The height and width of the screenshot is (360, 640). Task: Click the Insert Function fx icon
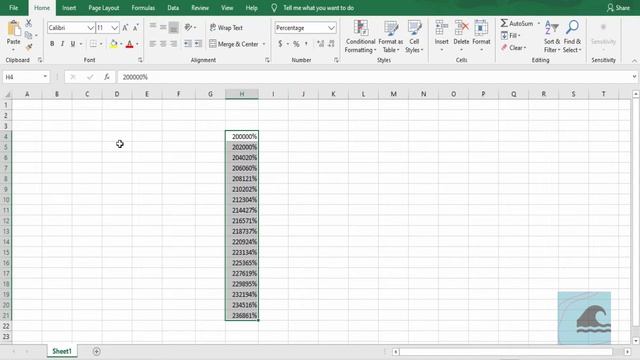tap(107, 77)
